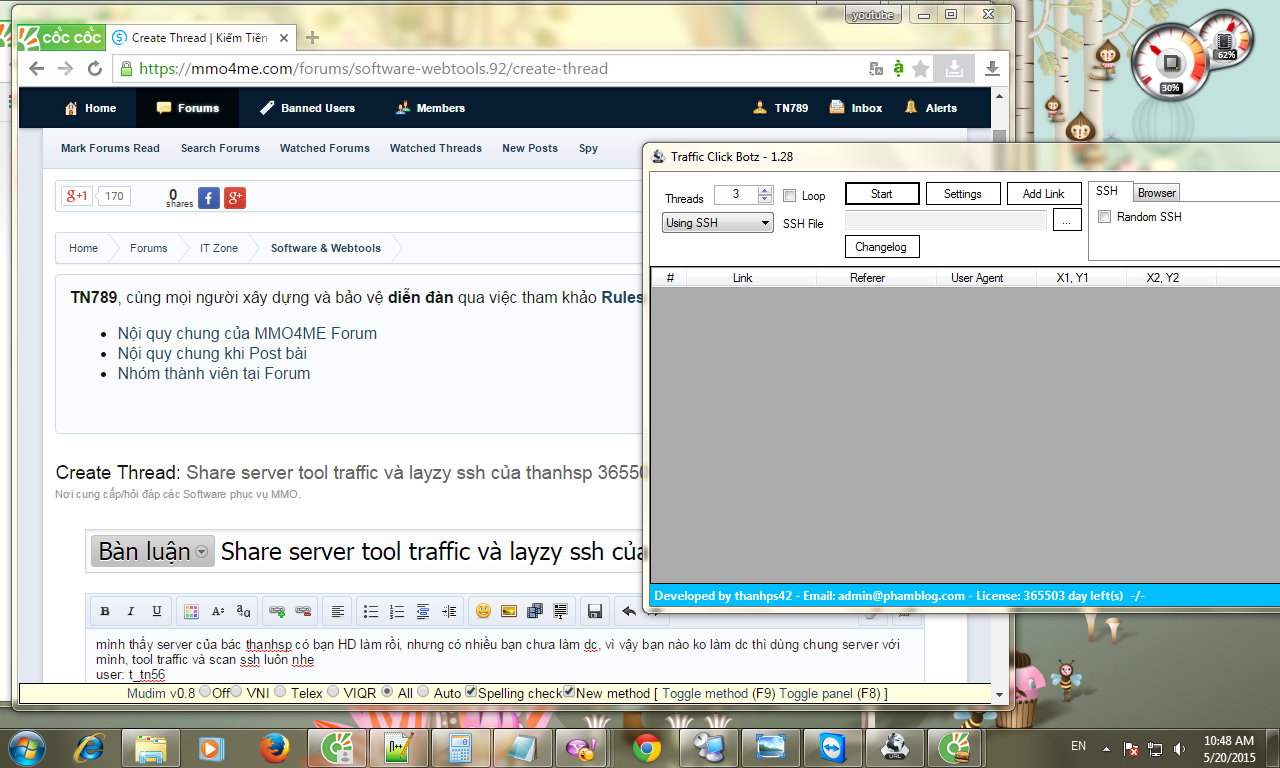Open the Using SSH dropdown
1280x768 pixels.
click(x=718, y=223)
